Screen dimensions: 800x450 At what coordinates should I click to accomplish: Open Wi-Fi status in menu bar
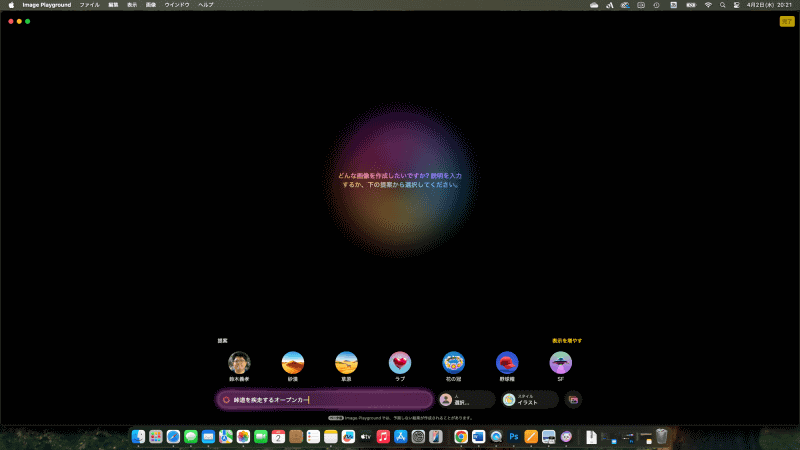coord(708,5)
